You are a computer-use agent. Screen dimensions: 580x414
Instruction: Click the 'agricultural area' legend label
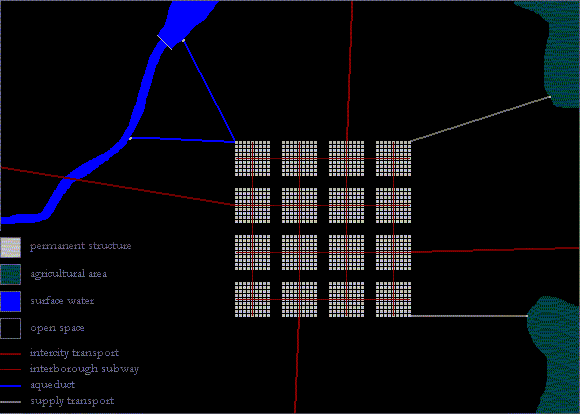[x=69, y=274]
